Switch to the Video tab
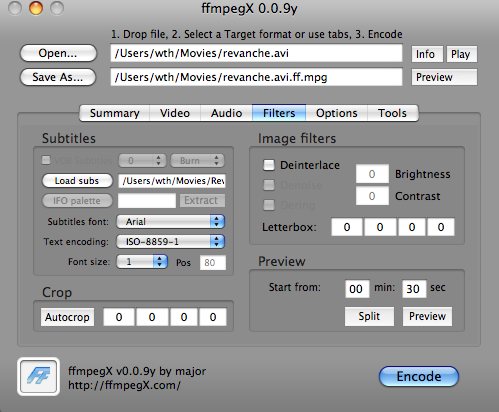This screenshot has height=412, width=499. (x=175, y=113)
